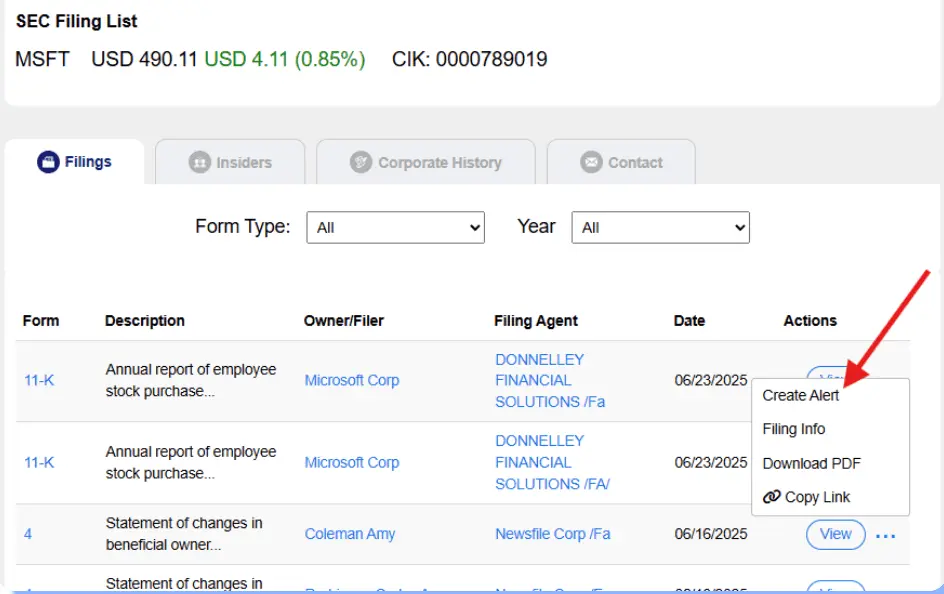Click Form 4 link for Coleman Amy
The image size is (944, 594).
pyautogui.click(x=28, y=534)
